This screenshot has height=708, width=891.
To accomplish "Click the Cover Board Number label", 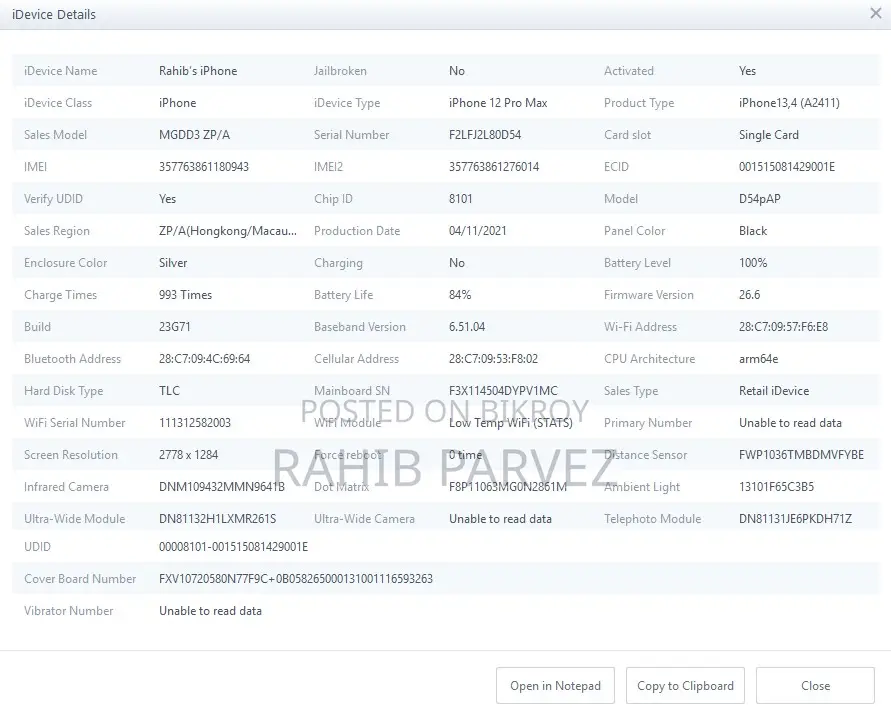I will tap(80, 579).
